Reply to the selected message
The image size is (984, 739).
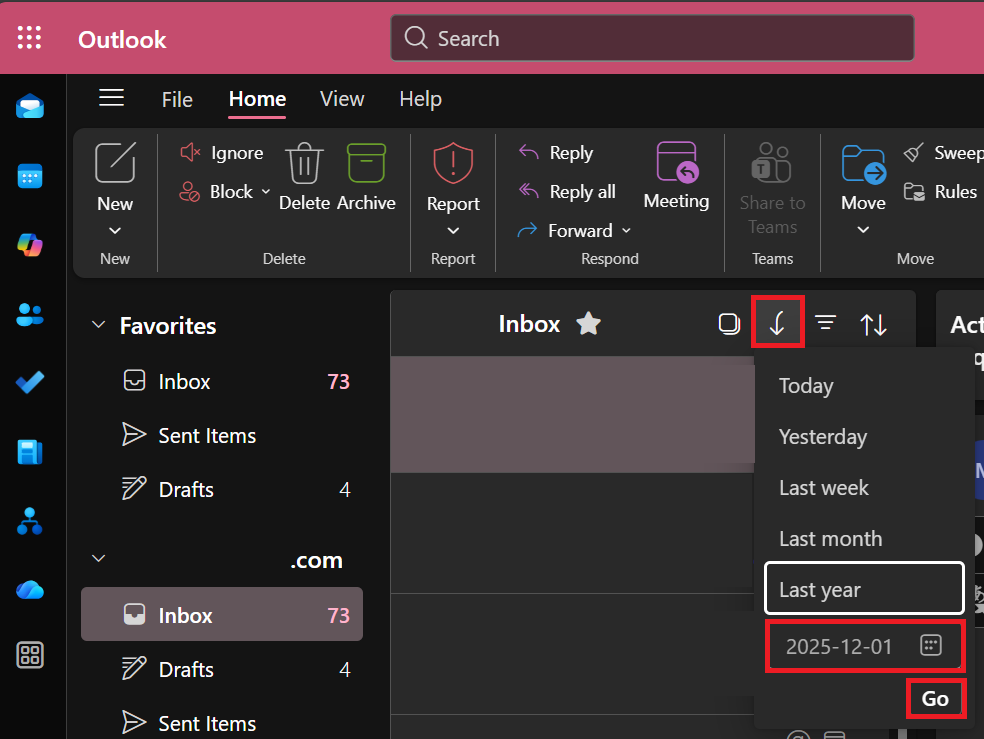[556, 152]
